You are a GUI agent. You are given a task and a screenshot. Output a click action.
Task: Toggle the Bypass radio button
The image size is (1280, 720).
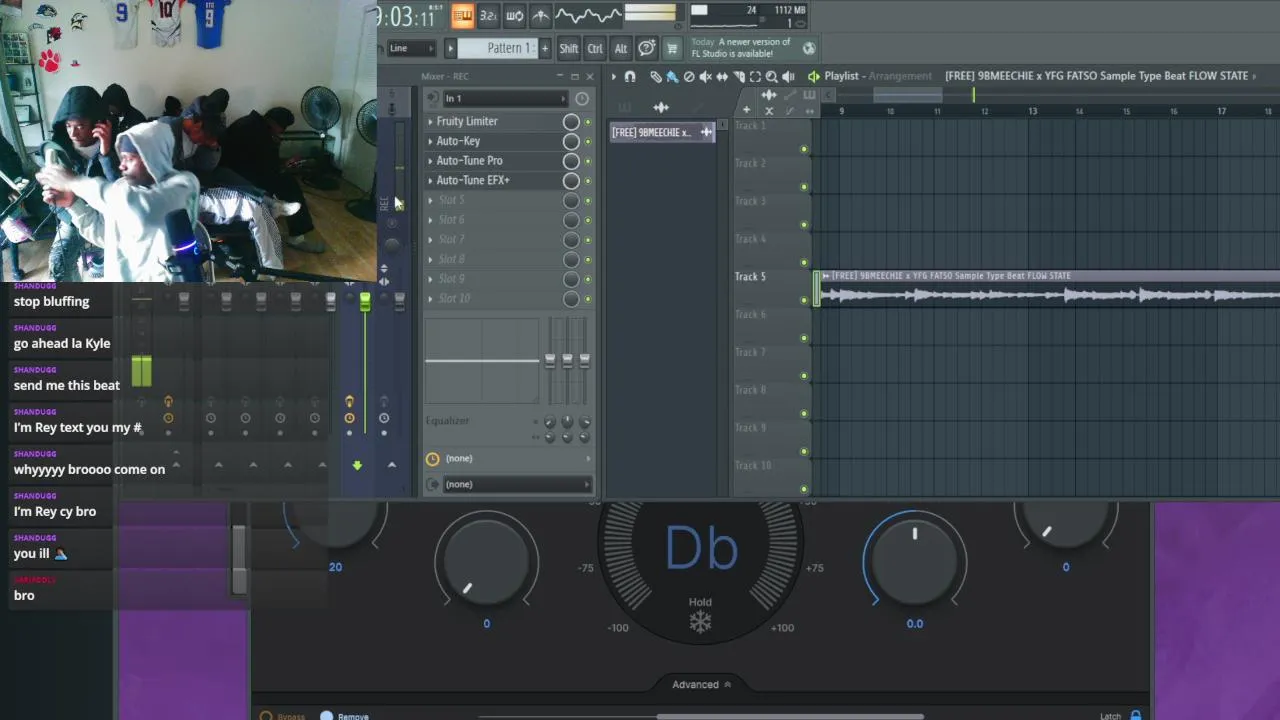(x=266, y=716)
